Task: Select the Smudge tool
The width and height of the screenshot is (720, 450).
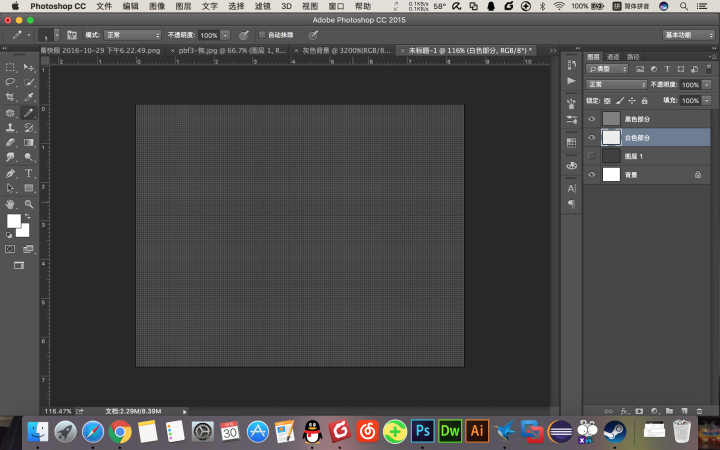Action: point(10,157)
